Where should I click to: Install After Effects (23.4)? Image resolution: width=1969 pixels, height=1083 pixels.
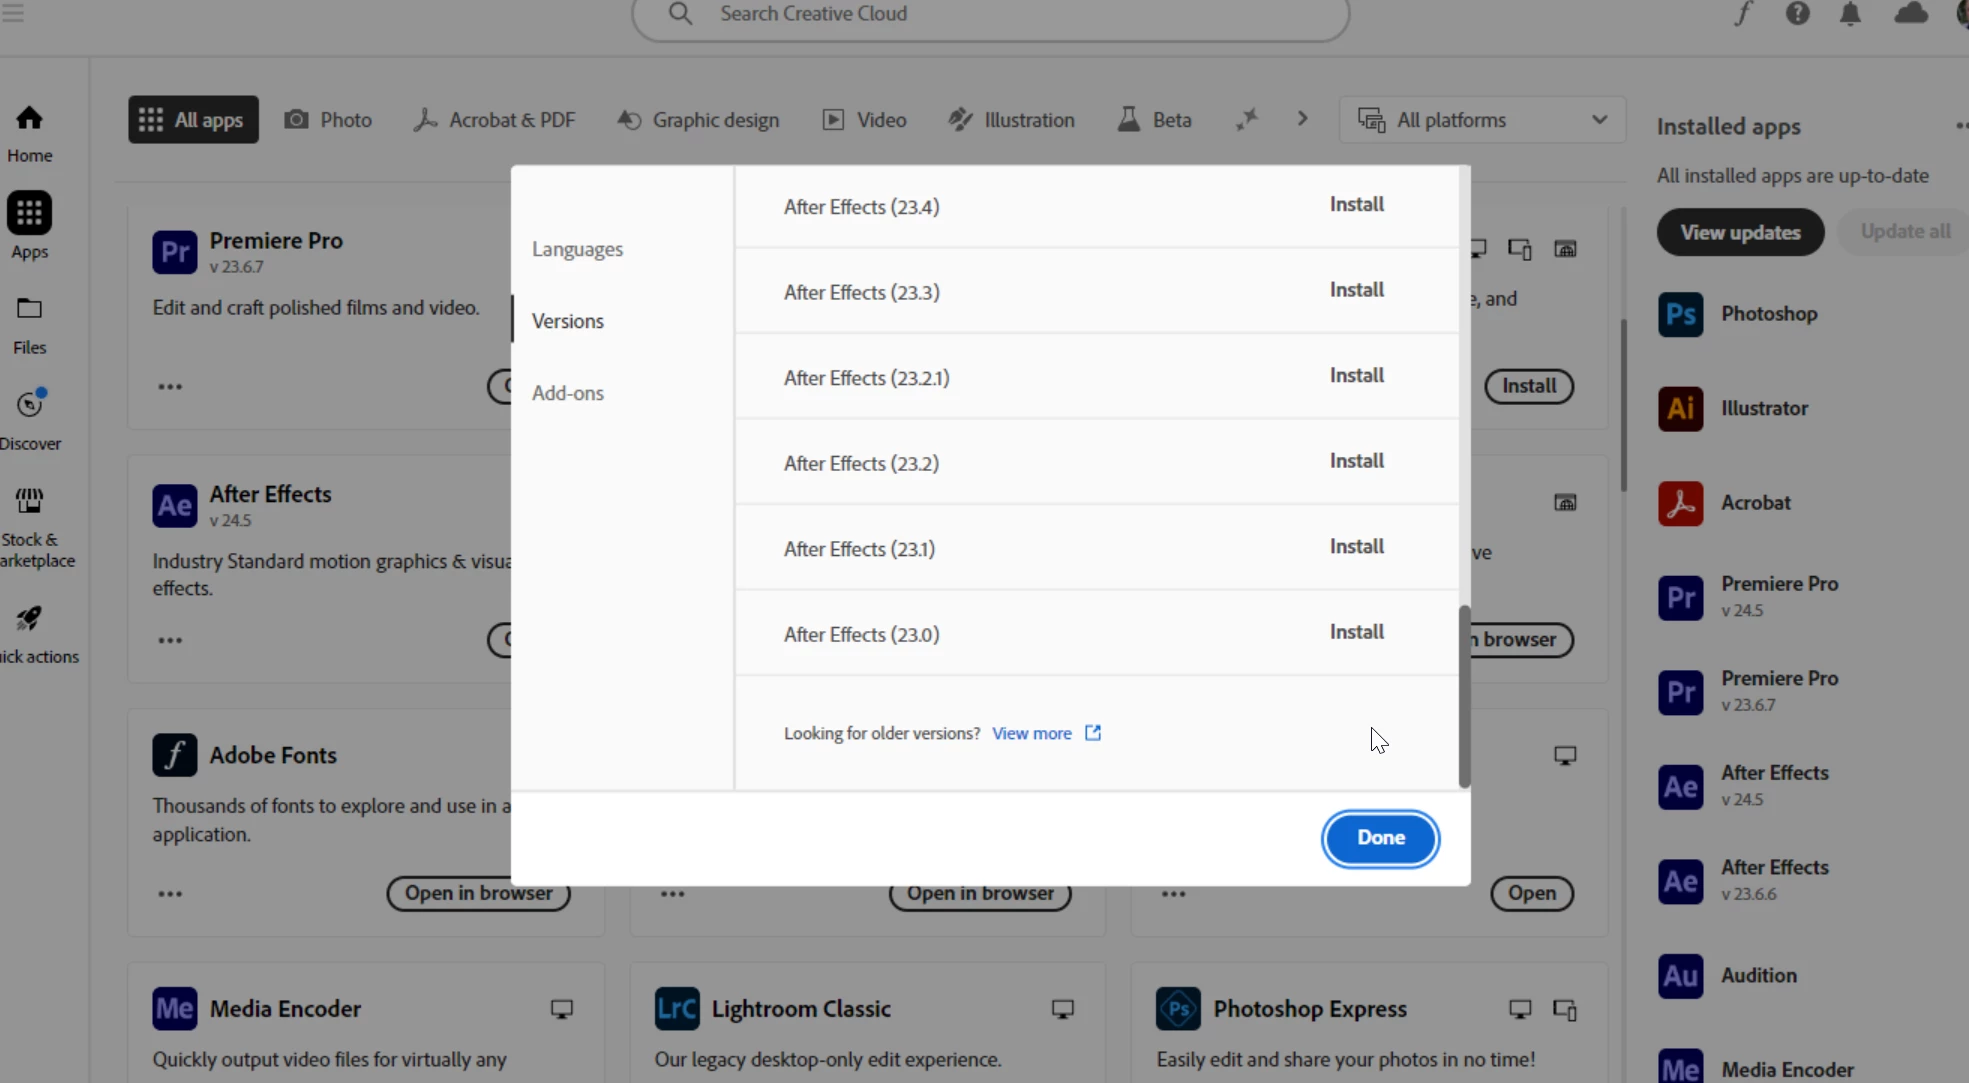(x=1356, y=205)
